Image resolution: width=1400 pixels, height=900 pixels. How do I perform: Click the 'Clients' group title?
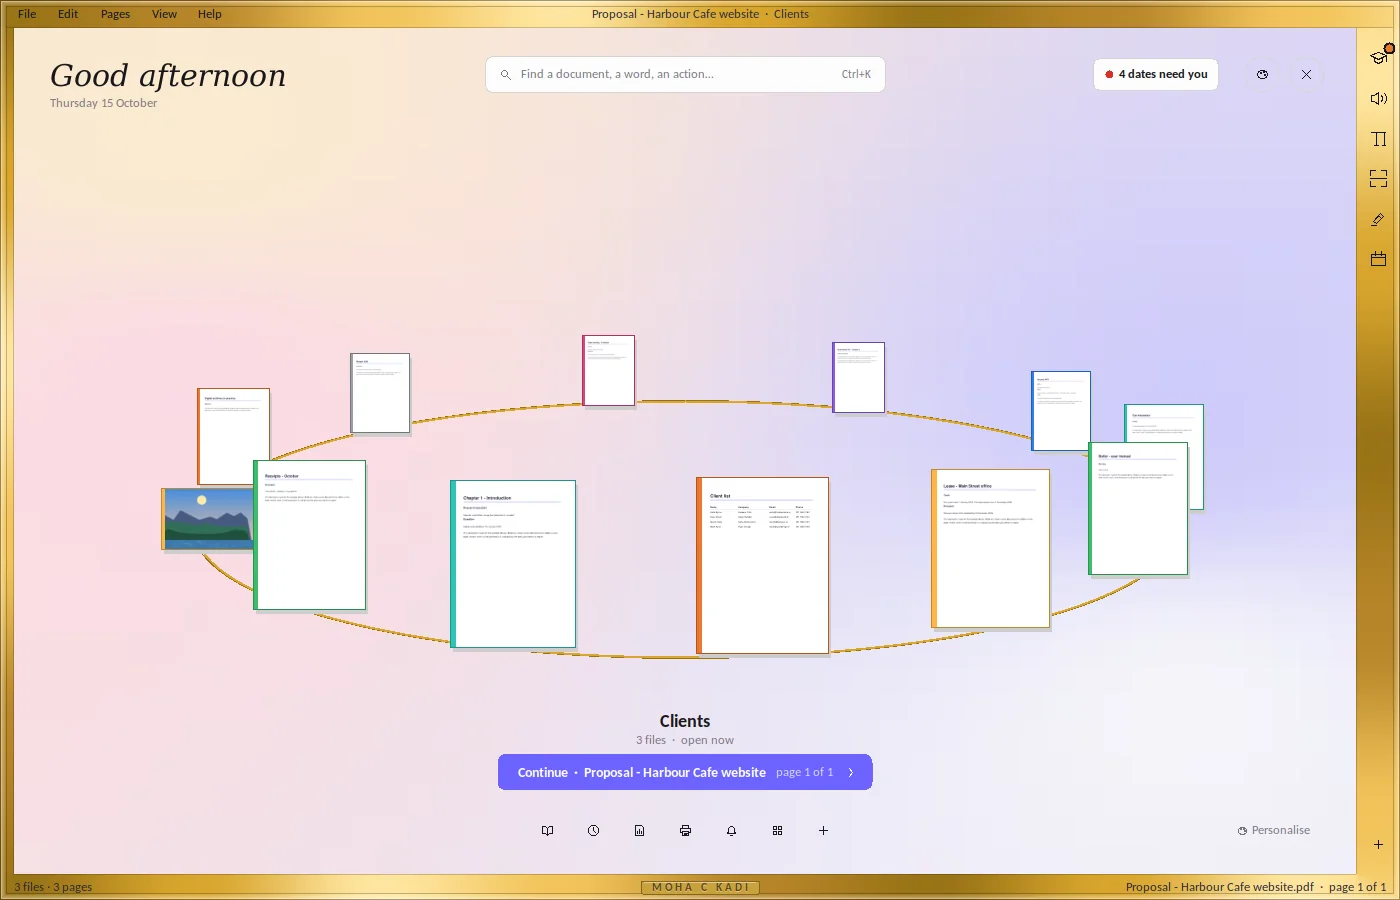[685, 721]
